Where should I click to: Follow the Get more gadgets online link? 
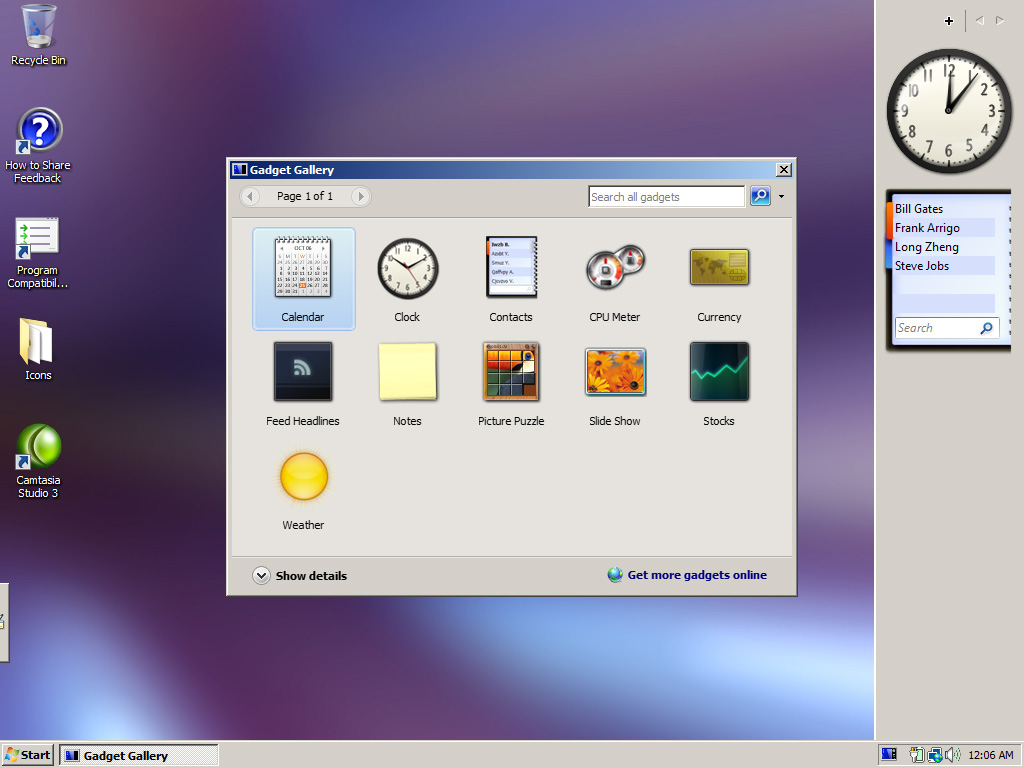(x=696, y=575)
